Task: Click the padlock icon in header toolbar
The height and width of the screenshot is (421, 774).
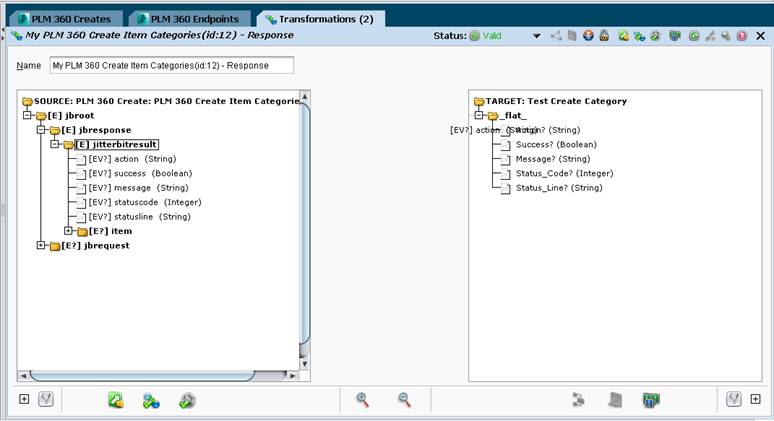Action: pyautogui.click(x=604, y=36)
